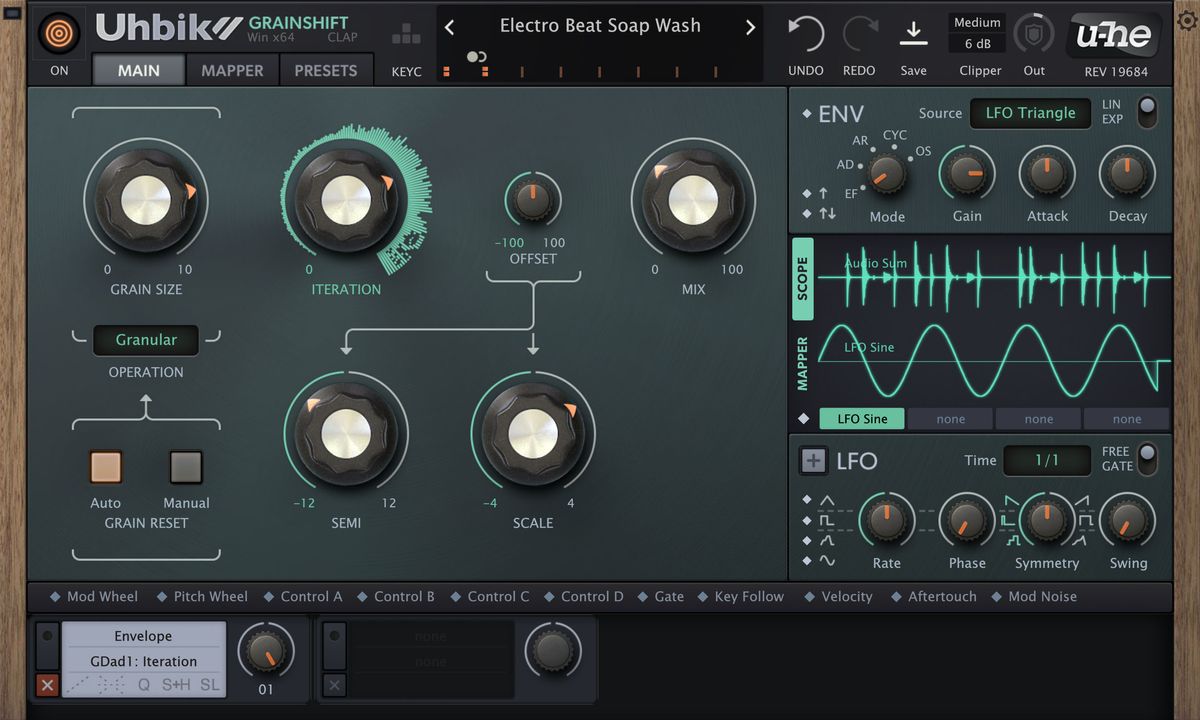The image size is (1200, 720).
Task: Click the single up-arrow envelope output diamond
Action: (807, 193)
